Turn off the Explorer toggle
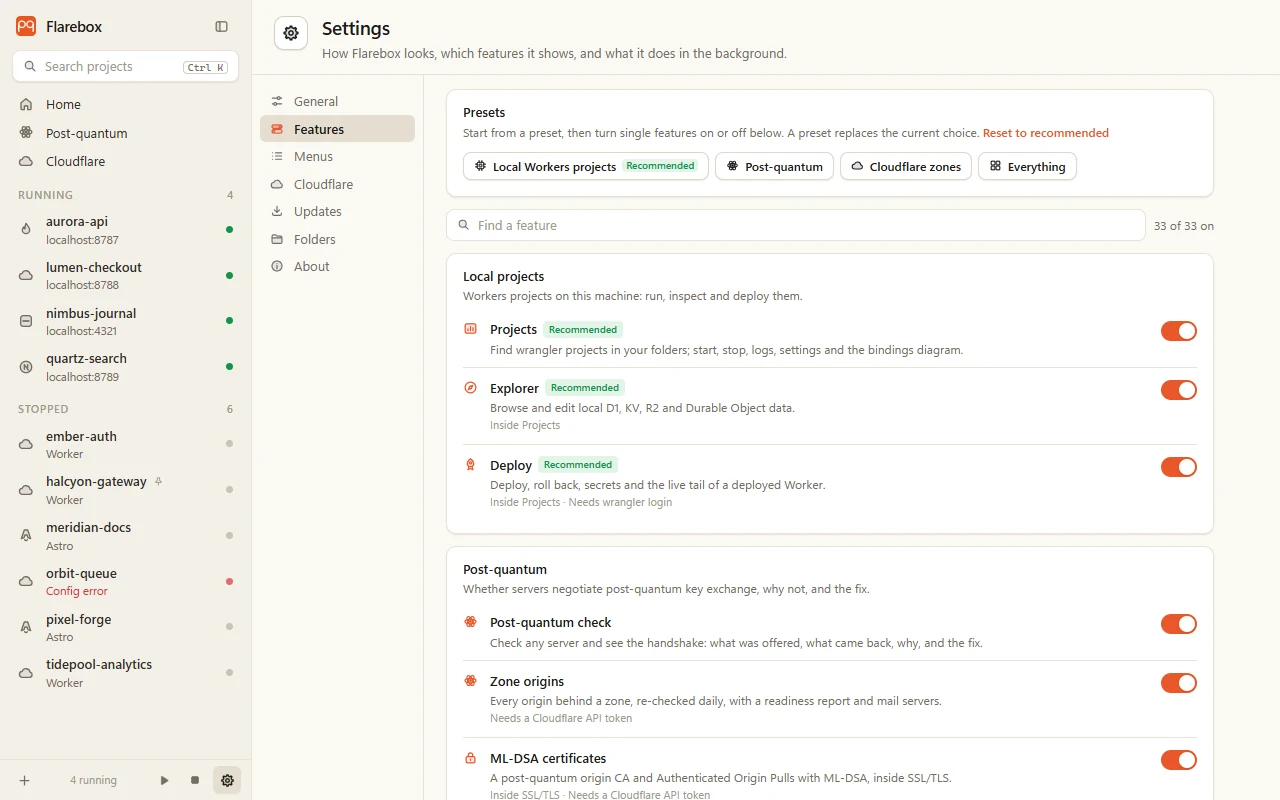This screenshot has height=800, width=1280. pyautogui.click(x=1179, y=390)
